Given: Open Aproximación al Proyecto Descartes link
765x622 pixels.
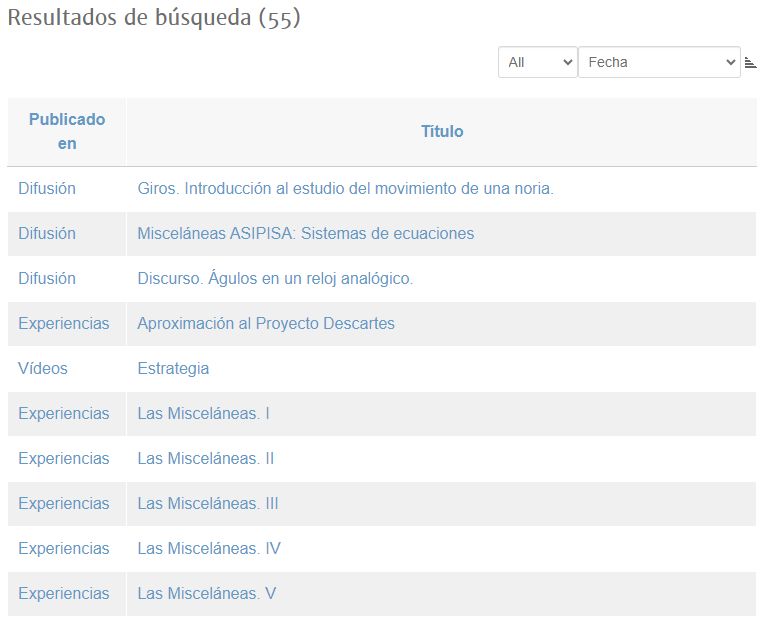Looking at the screenshot, I should click(266, 324).
